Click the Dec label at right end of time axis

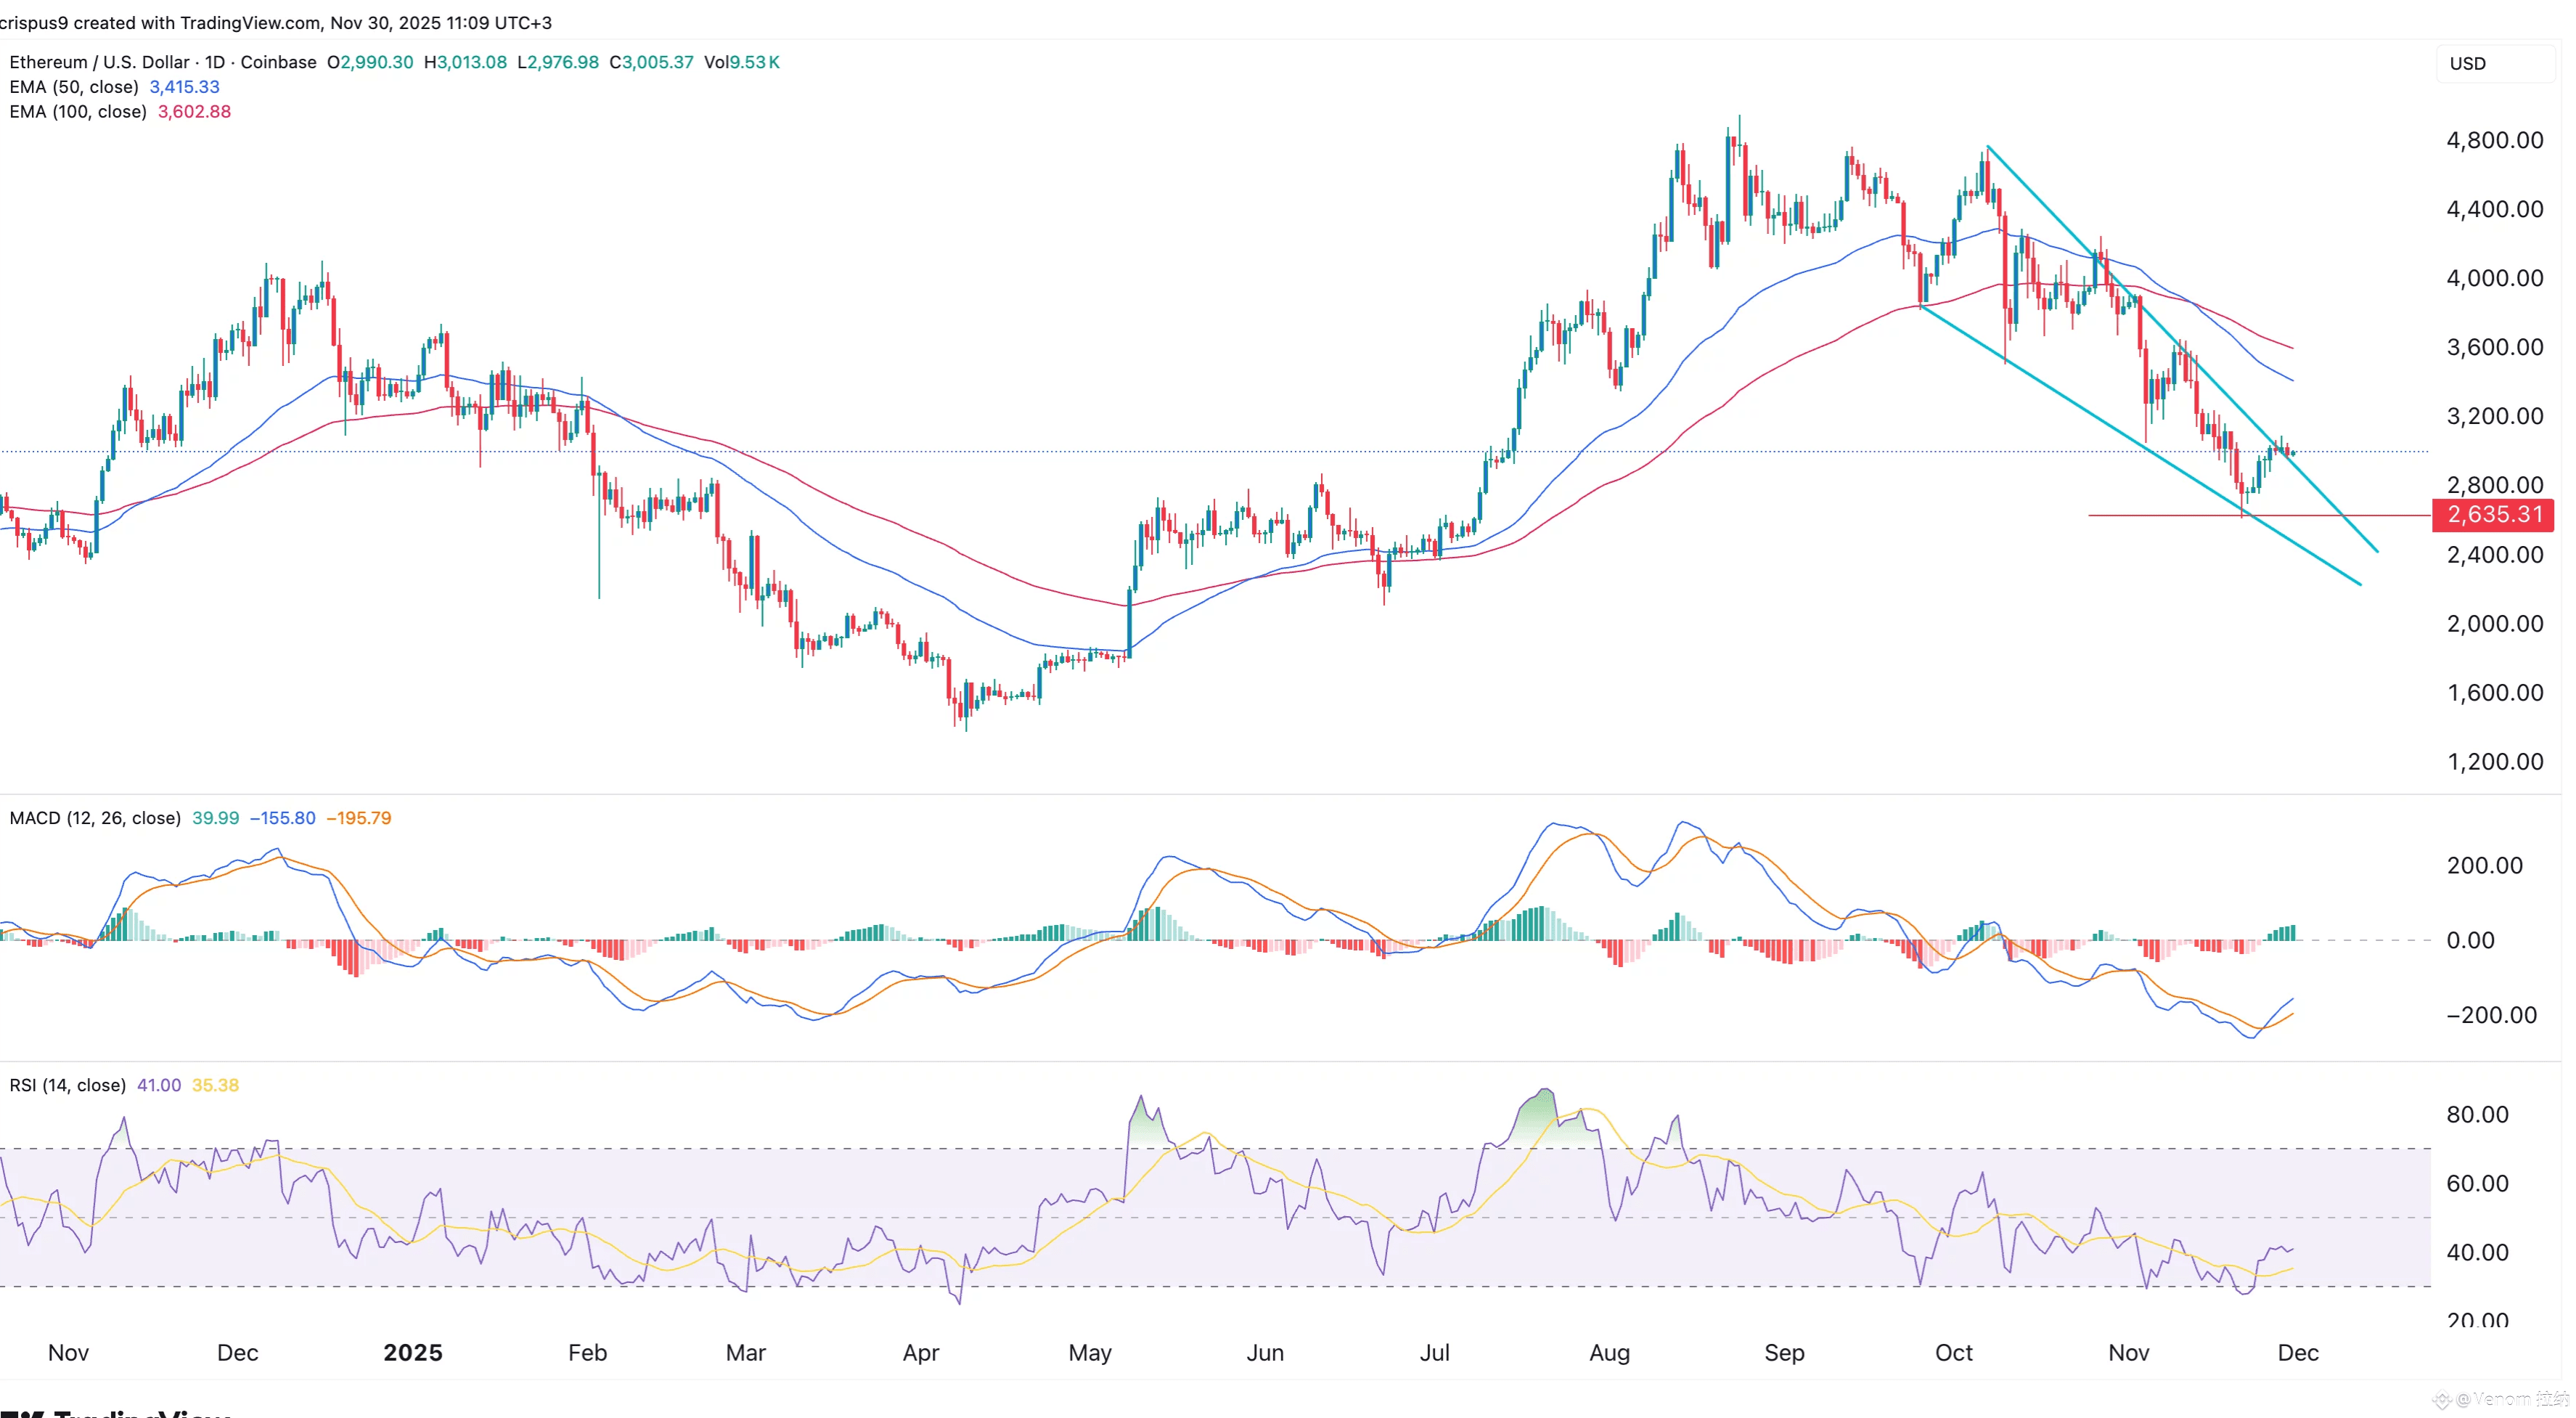coord(2297,1353)
